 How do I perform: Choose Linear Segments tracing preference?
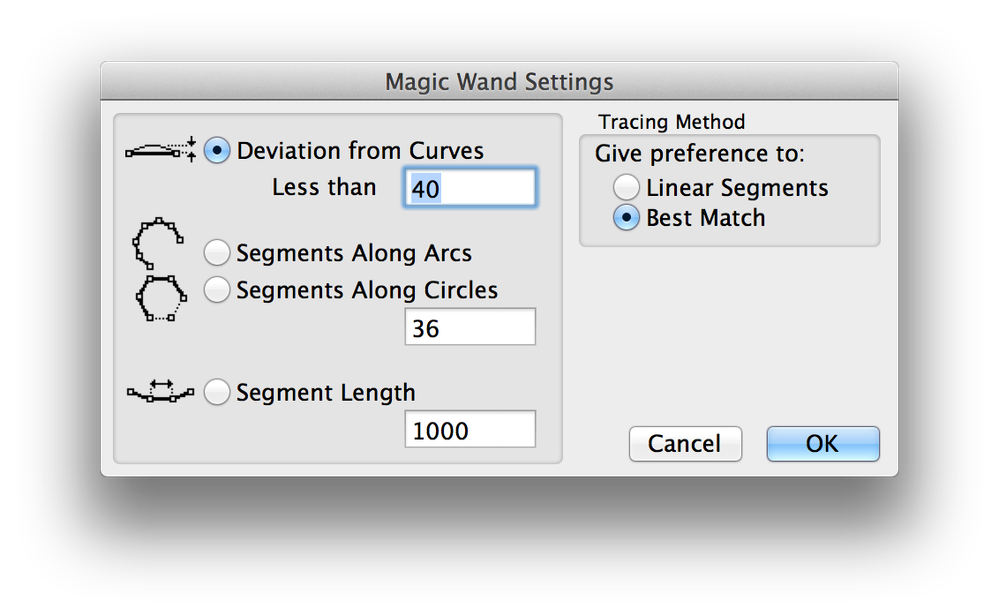[x=627, y=187]
